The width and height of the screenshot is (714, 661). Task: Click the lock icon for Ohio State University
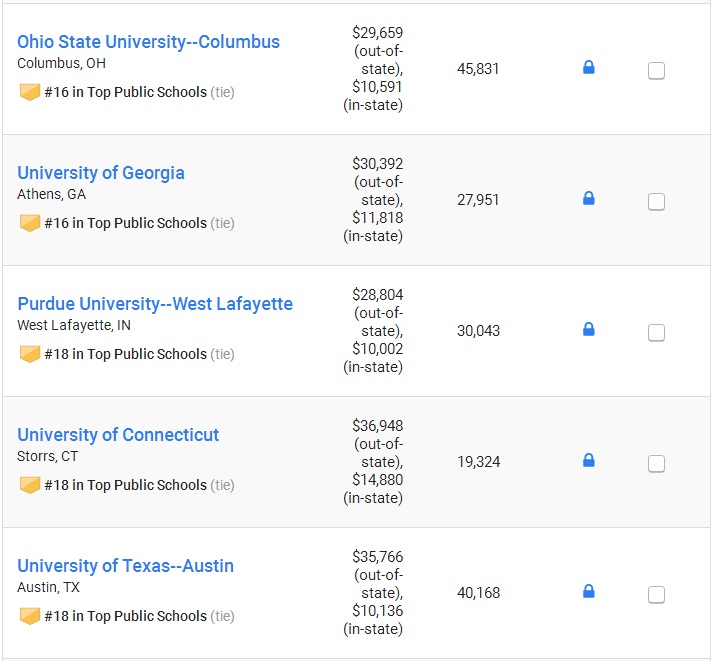click(x=588, y=67)
